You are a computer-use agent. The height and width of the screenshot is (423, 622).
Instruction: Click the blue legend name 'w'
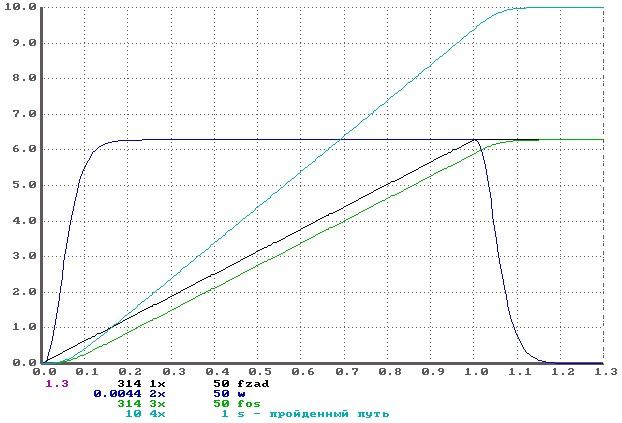coord(241,394)
